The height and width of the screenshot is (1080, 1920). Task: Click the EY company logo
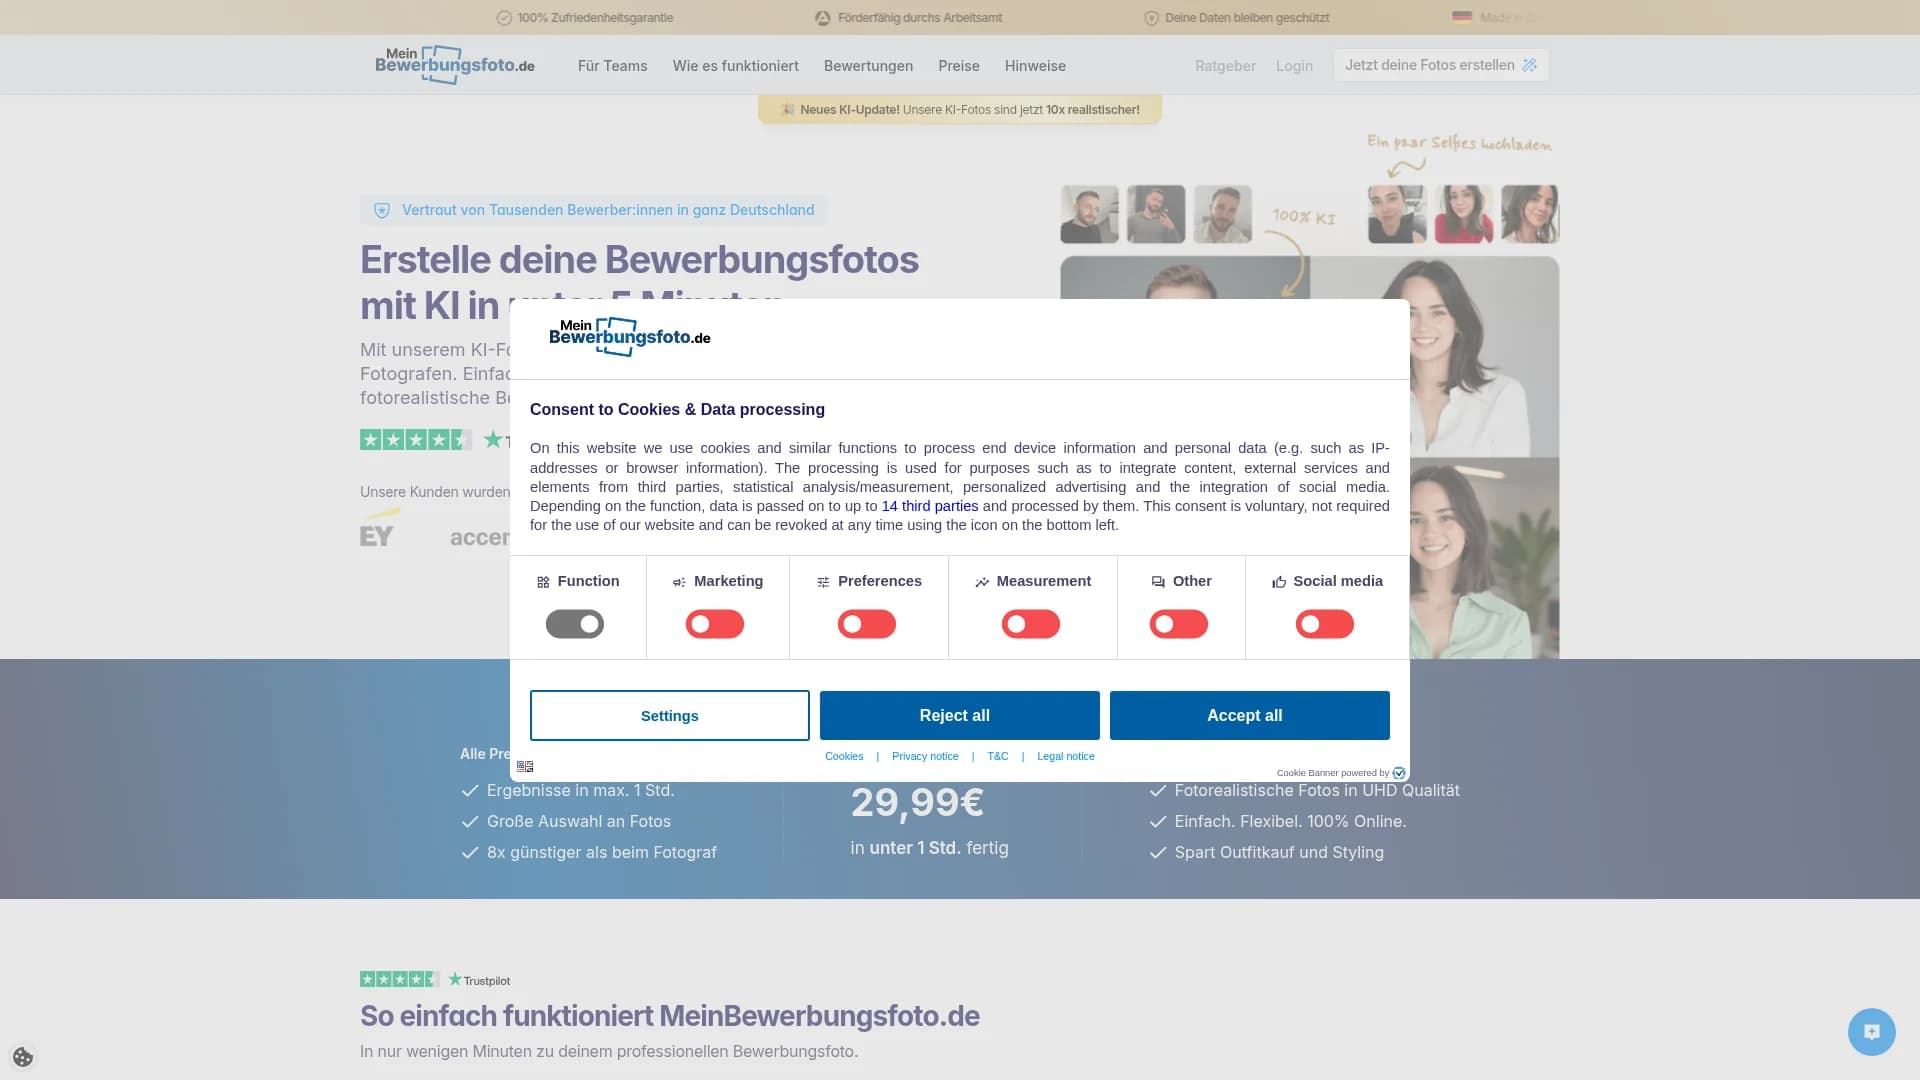(380, 528)
